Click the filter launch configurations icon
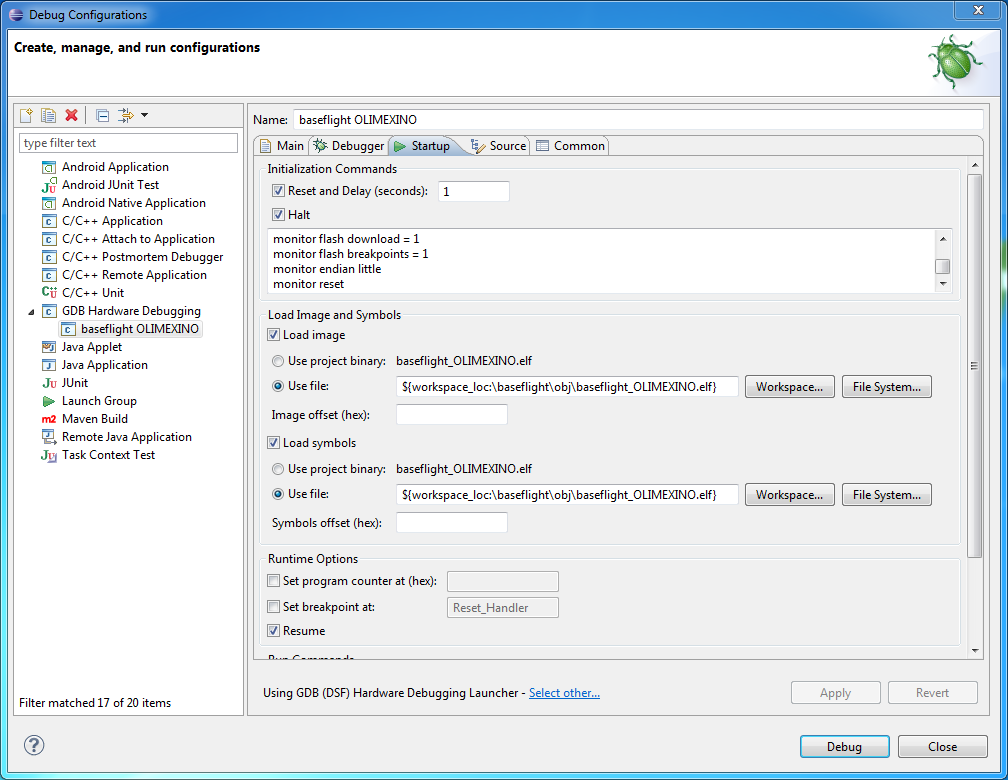This screenshot has height=780, width=1008. click(x=125, y=115)
